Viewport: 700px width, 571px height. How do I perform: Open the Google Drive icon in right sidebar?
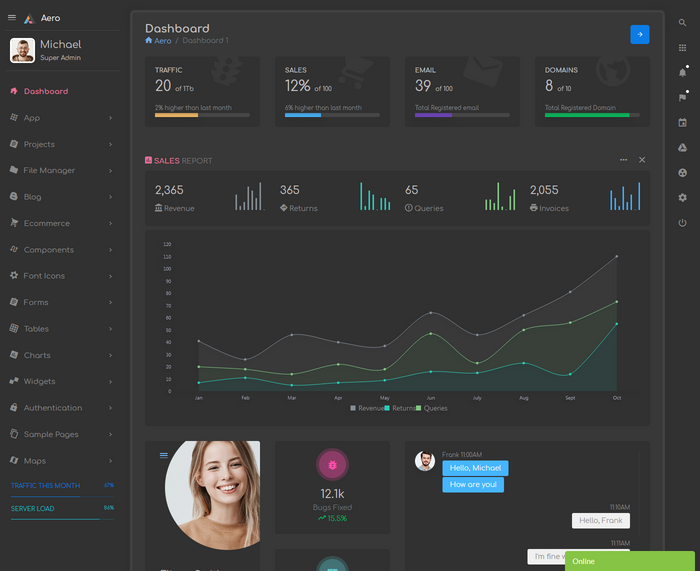pyautogui.click(x=682, y=147)
